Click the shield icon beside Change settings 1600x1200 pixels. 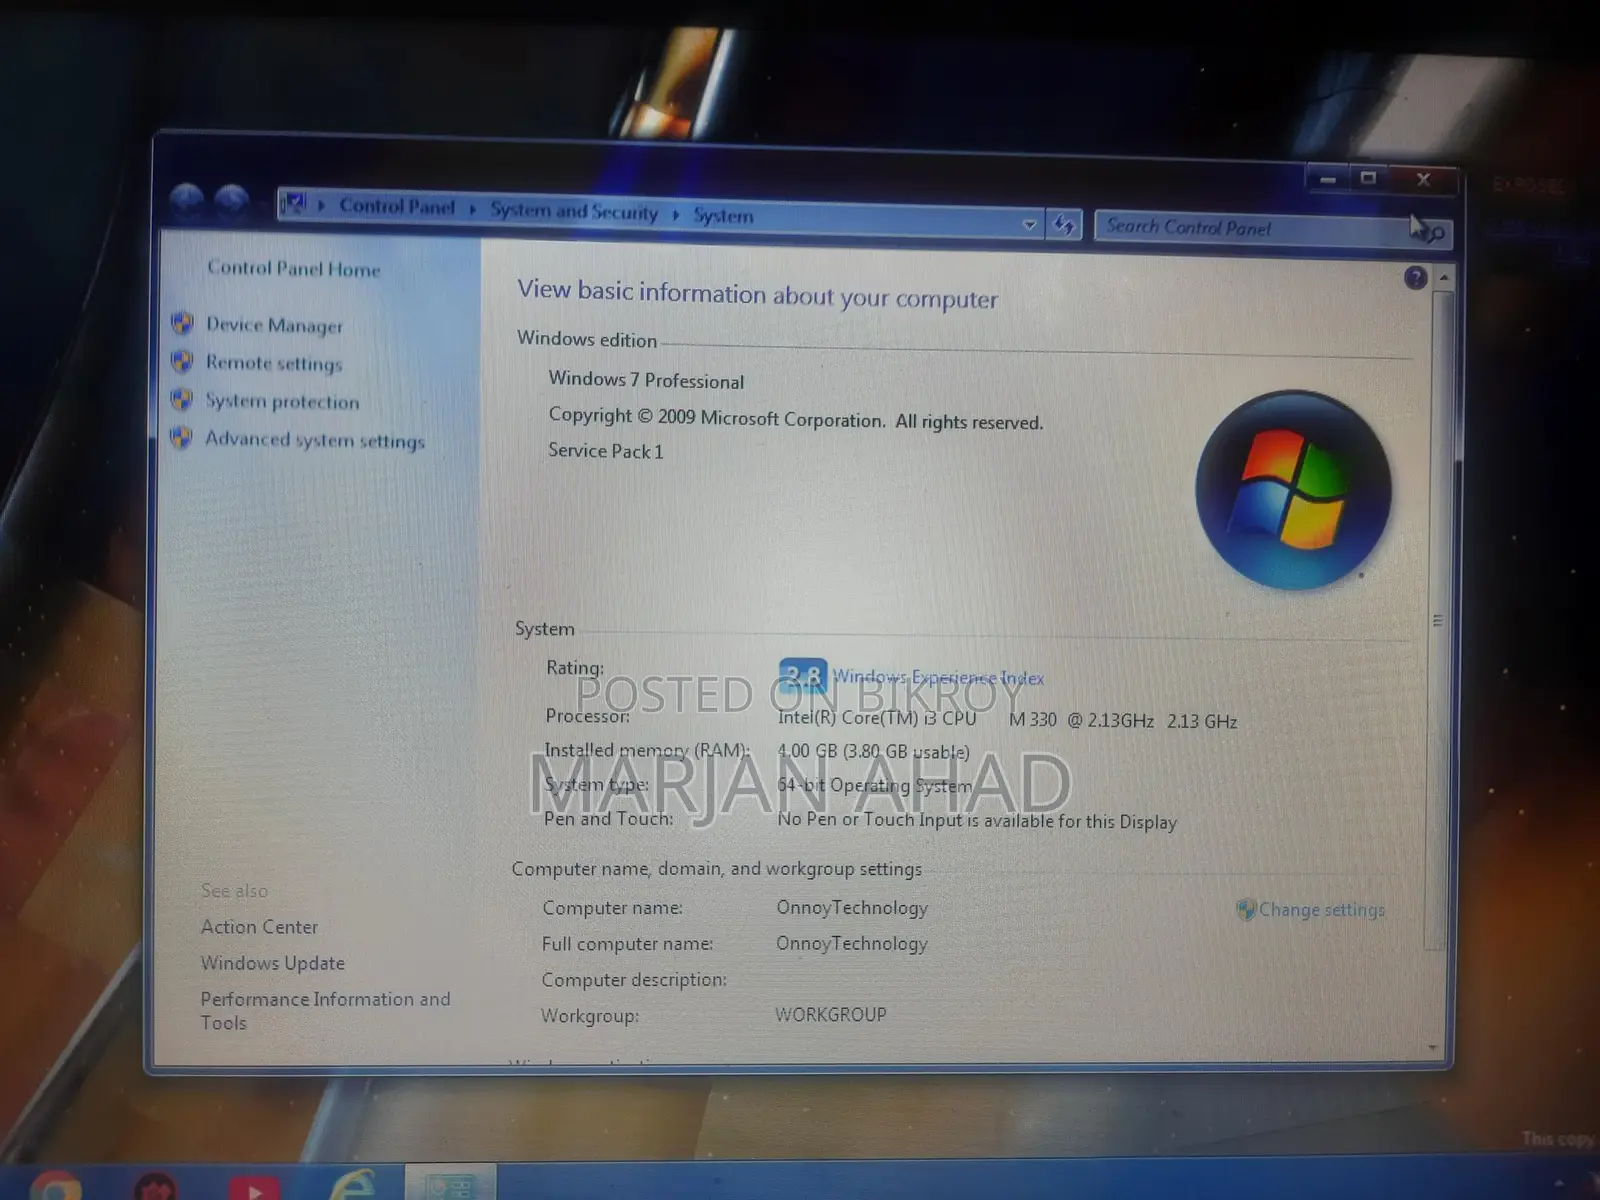click(x=1246, y=909)
